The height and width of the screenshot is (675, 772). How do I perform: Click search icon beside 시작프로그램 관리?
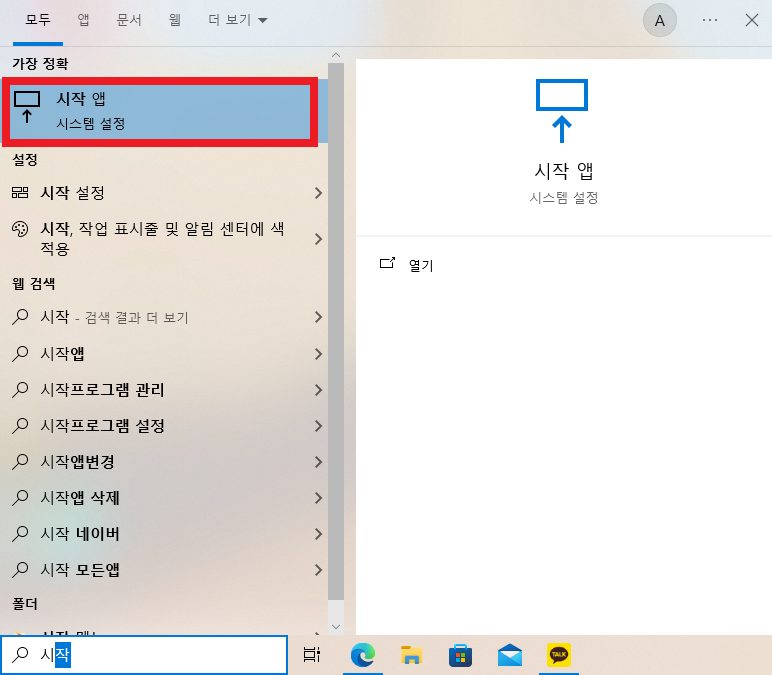[20, 389]
